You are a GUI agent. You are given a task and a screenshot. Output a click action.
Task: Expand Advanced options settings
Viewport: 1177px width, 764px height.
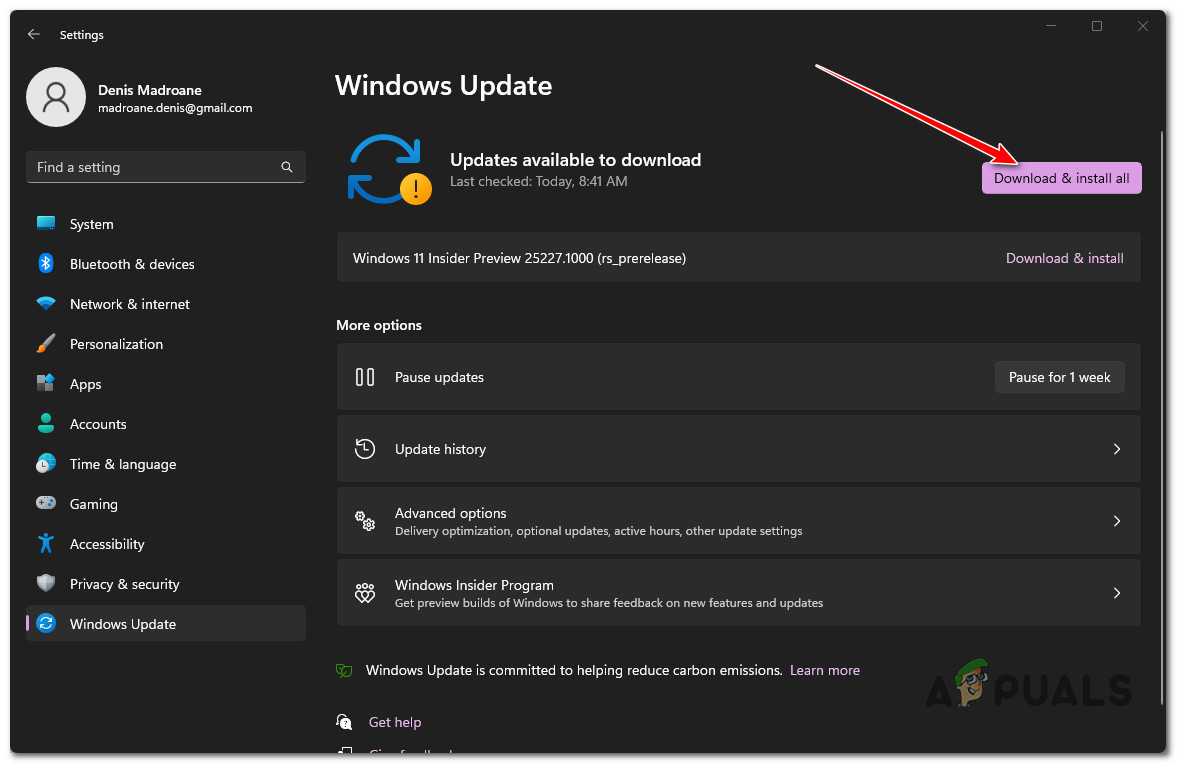pos(739,520)
